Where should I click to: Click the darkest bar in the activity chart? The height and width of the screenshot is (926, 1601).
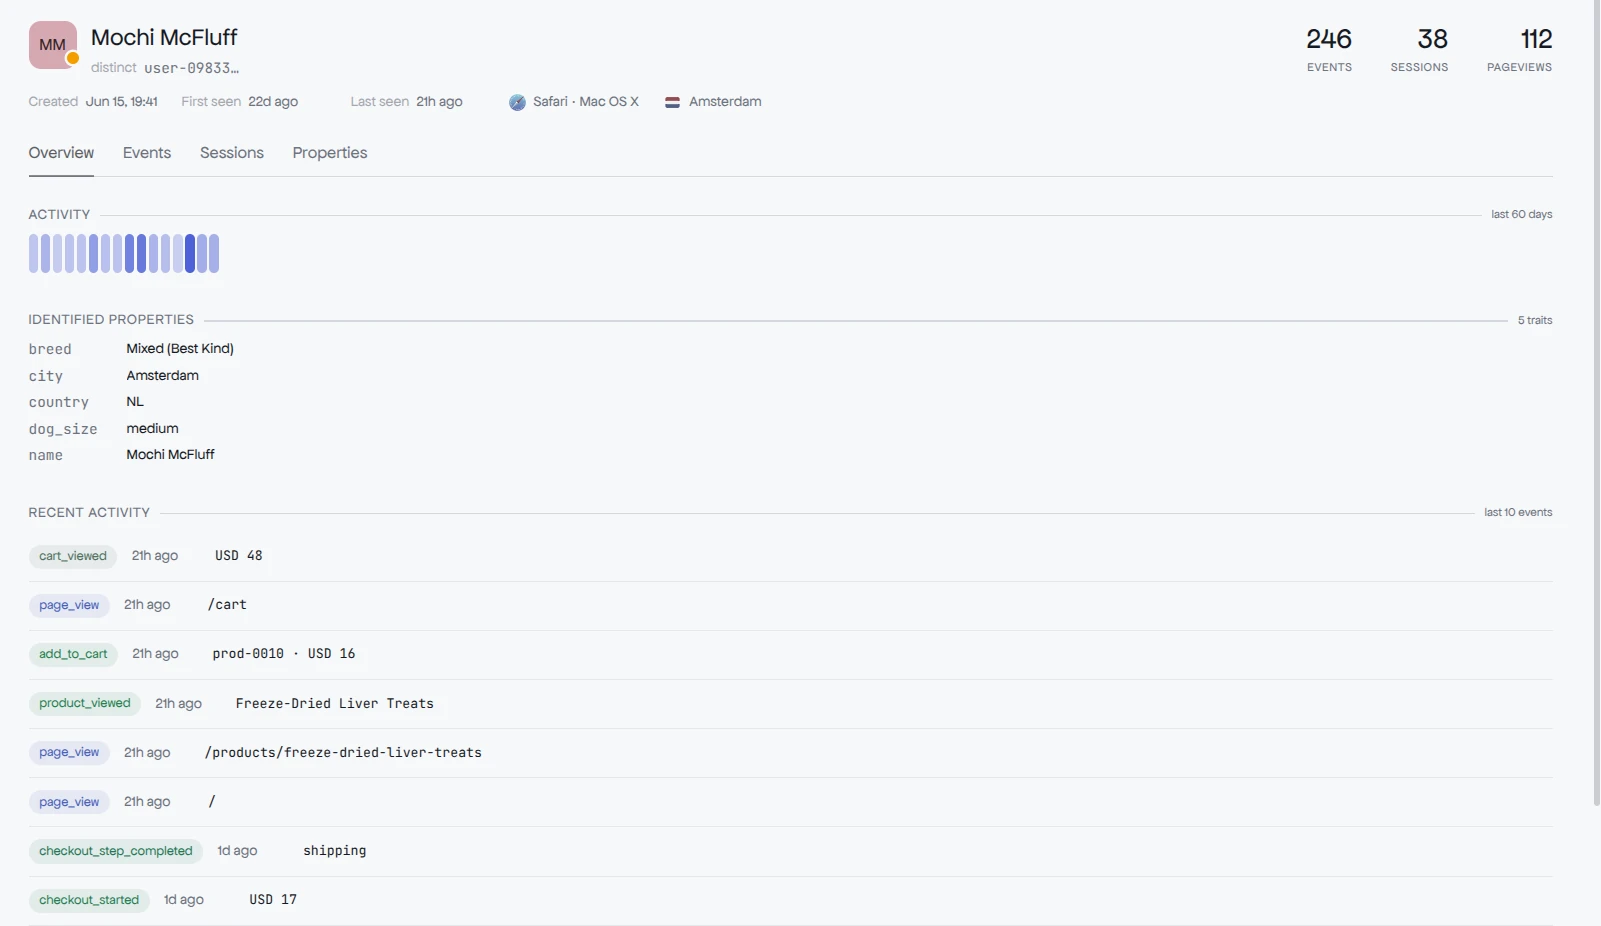(190, 253)
